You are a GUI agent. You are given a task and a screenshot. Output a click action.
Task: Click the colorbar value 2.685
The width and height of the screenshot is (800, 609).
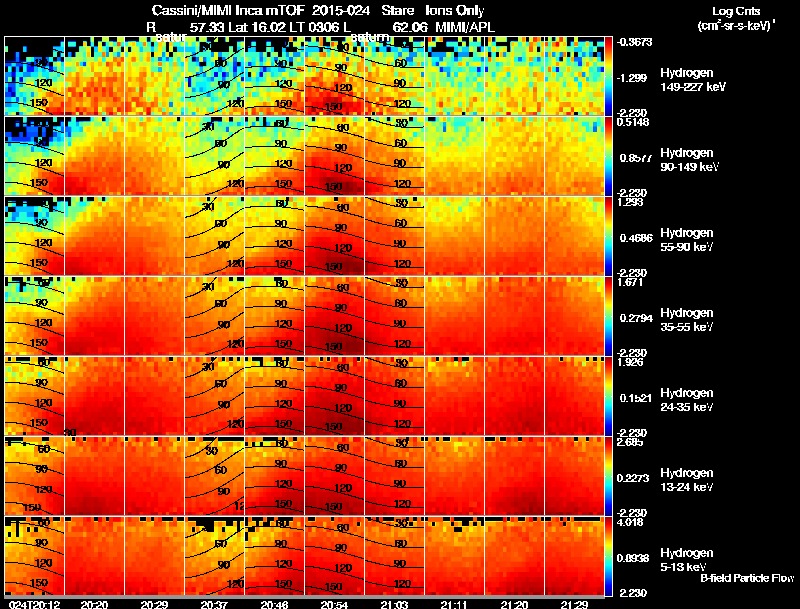point(630,442)
